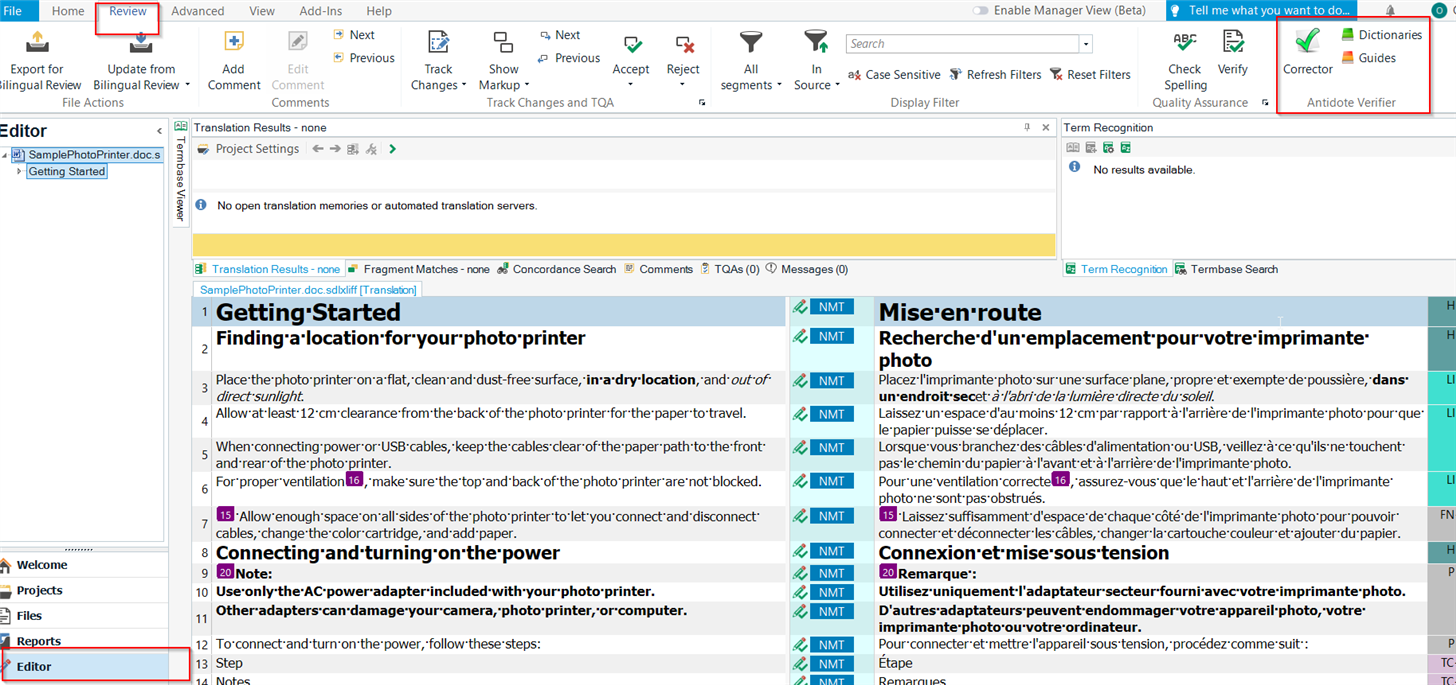Image resolution: width=1456 pixels, height=685 pixels.
Task: Click the notifications bell icon
Action: (x=1390, y=11)
